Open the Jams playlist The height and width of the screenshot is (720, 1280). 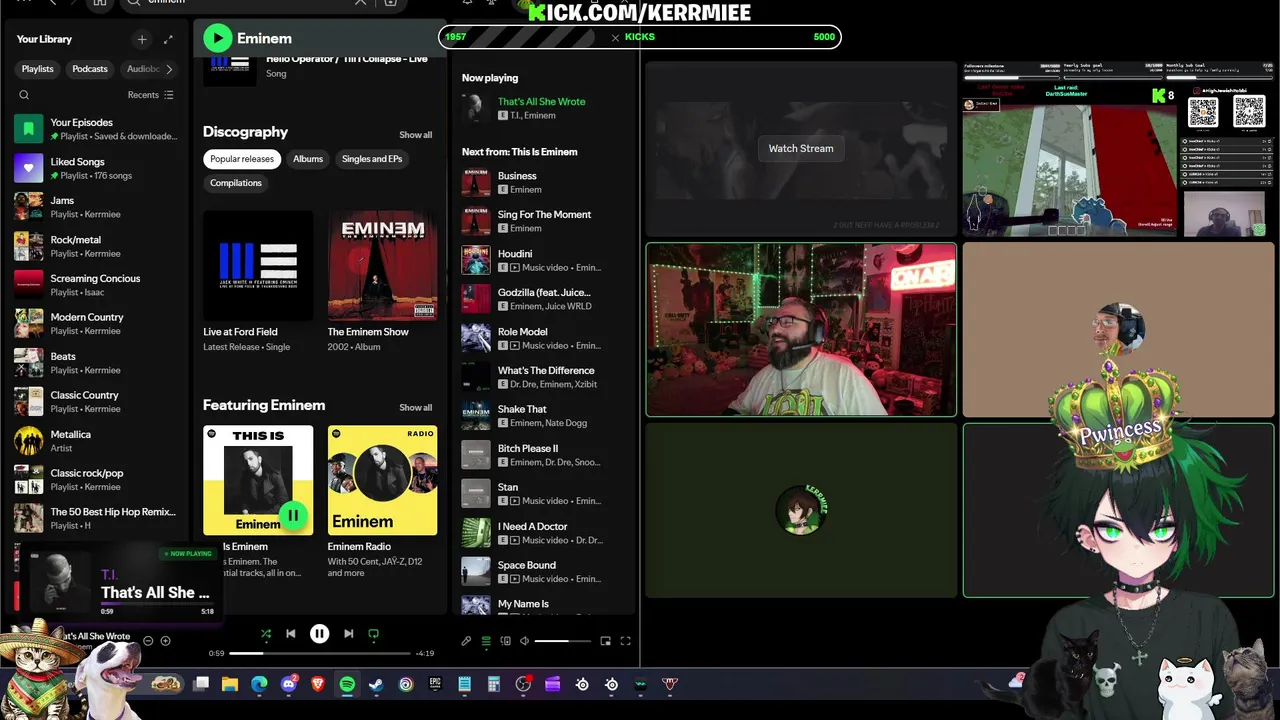96,207
